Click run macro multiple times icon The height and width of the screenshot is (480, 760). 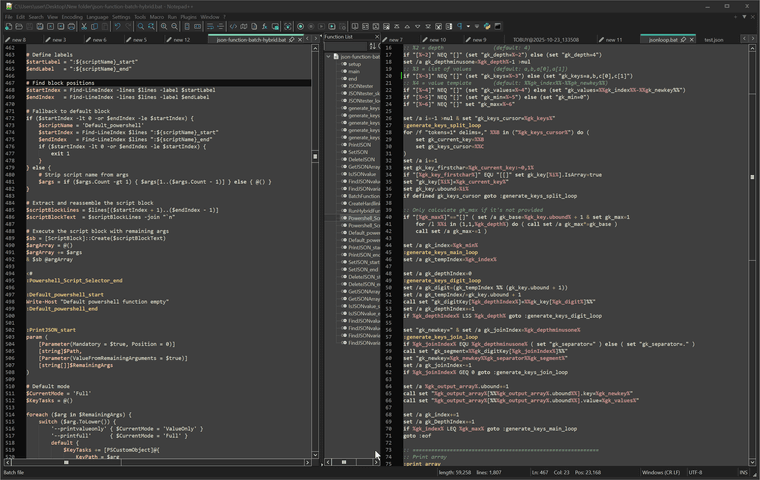[x=332, y=27]
